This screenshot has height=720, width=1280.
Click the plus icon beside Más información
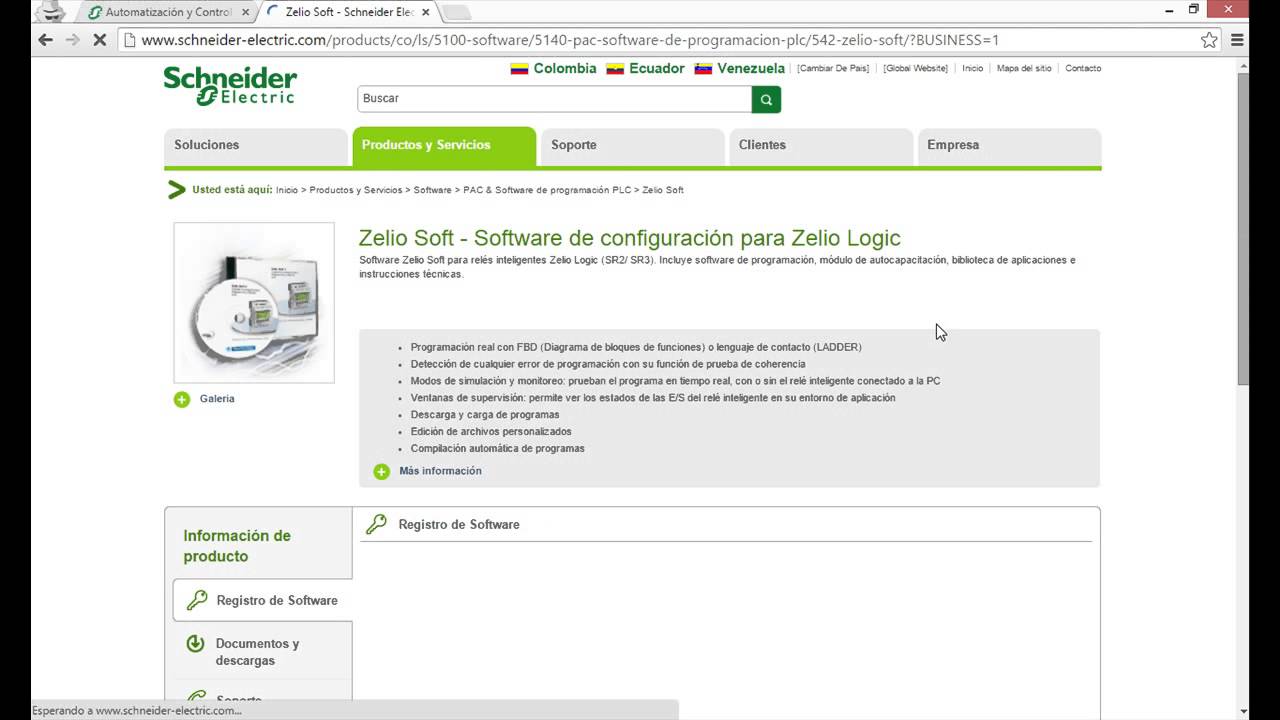381,472
